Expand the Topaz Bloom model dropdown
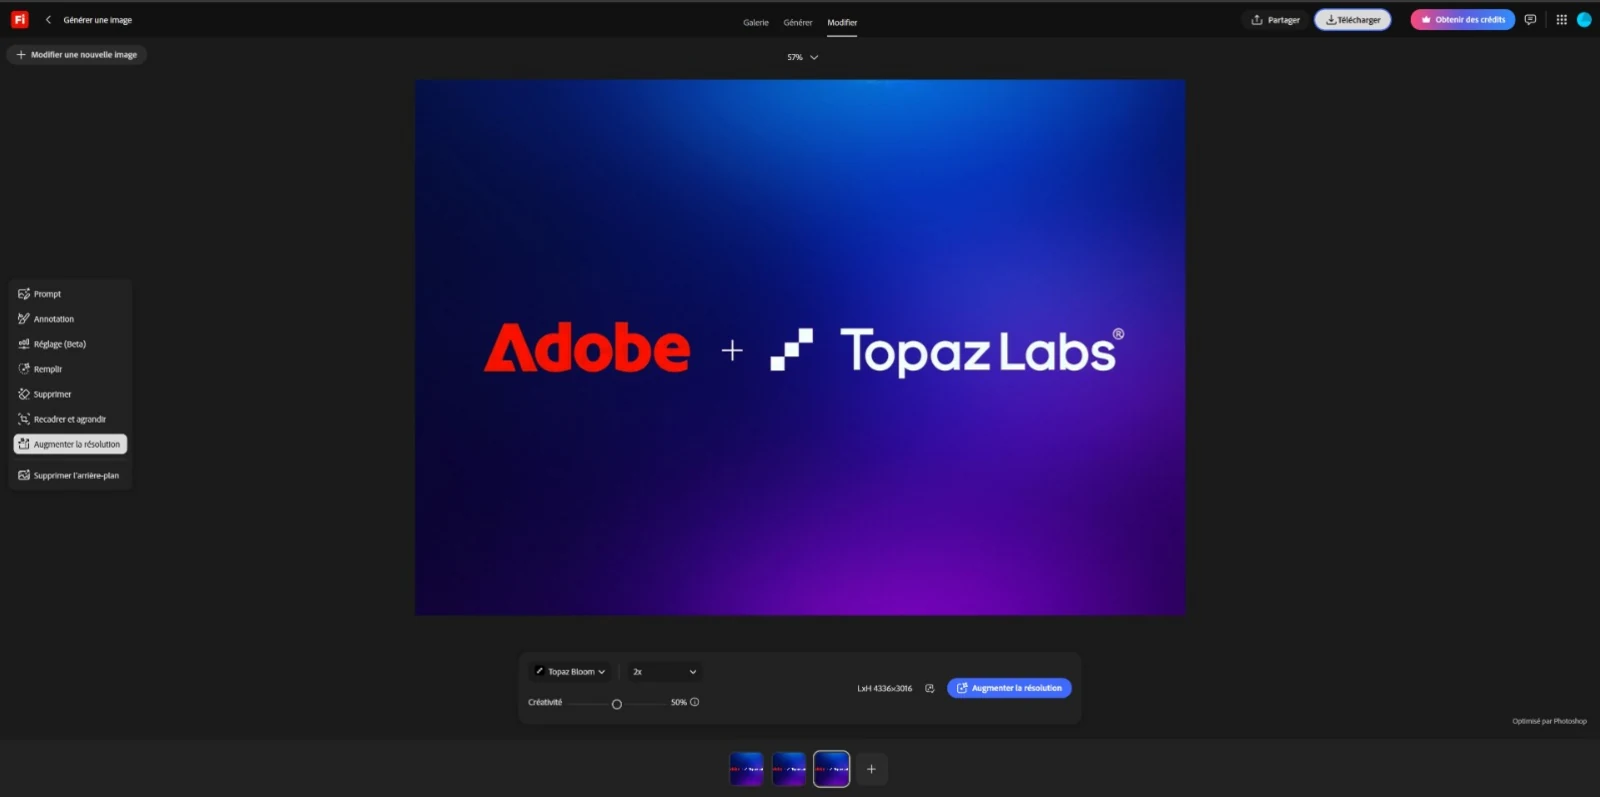The width and height of the screenshot is (1600, 797). point(570,672)
